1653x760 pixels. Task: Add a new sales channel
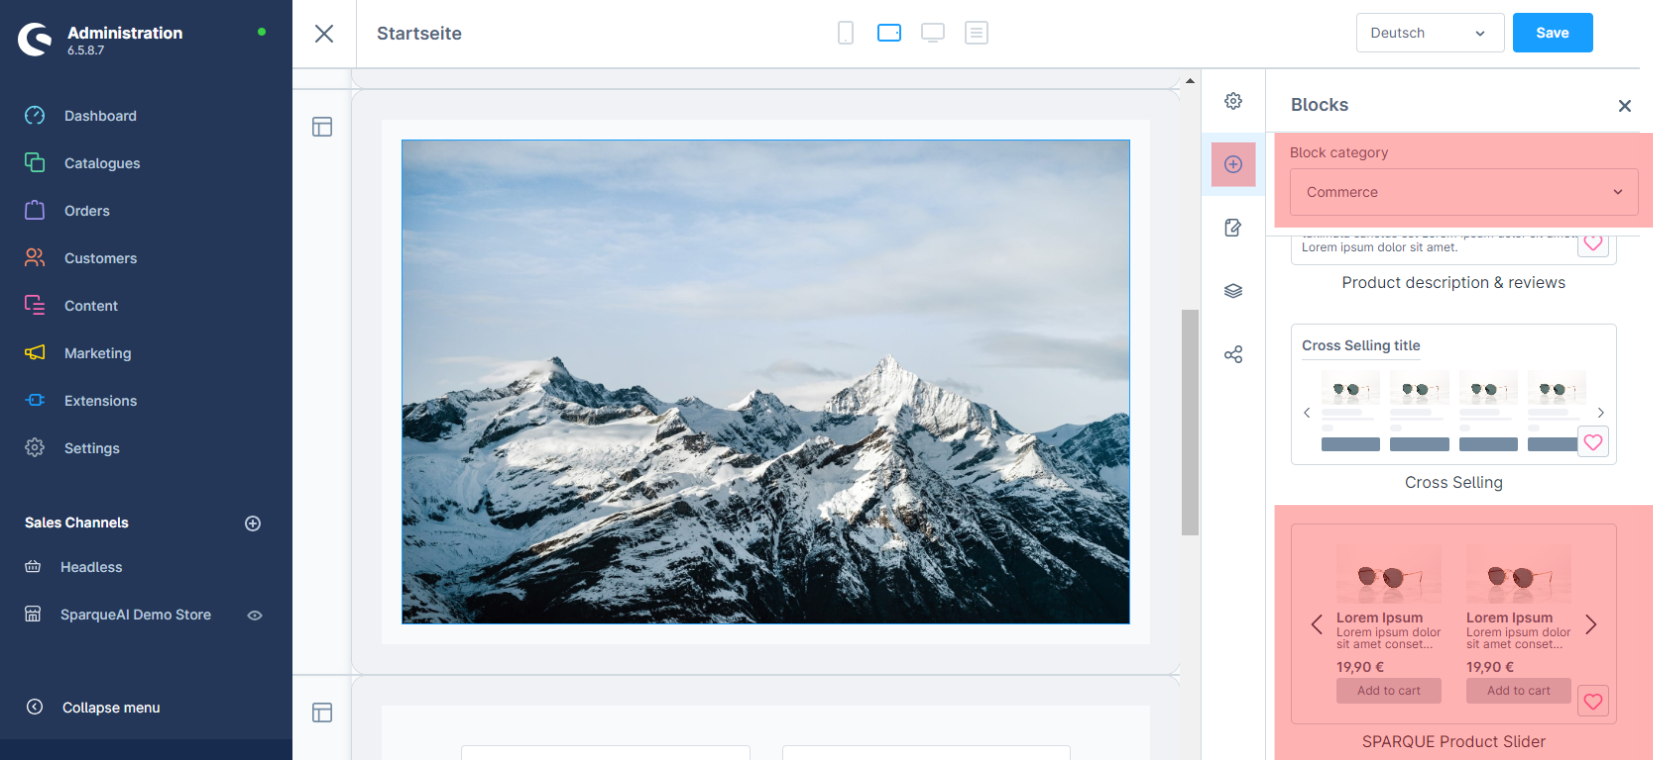tap(253, 523)
